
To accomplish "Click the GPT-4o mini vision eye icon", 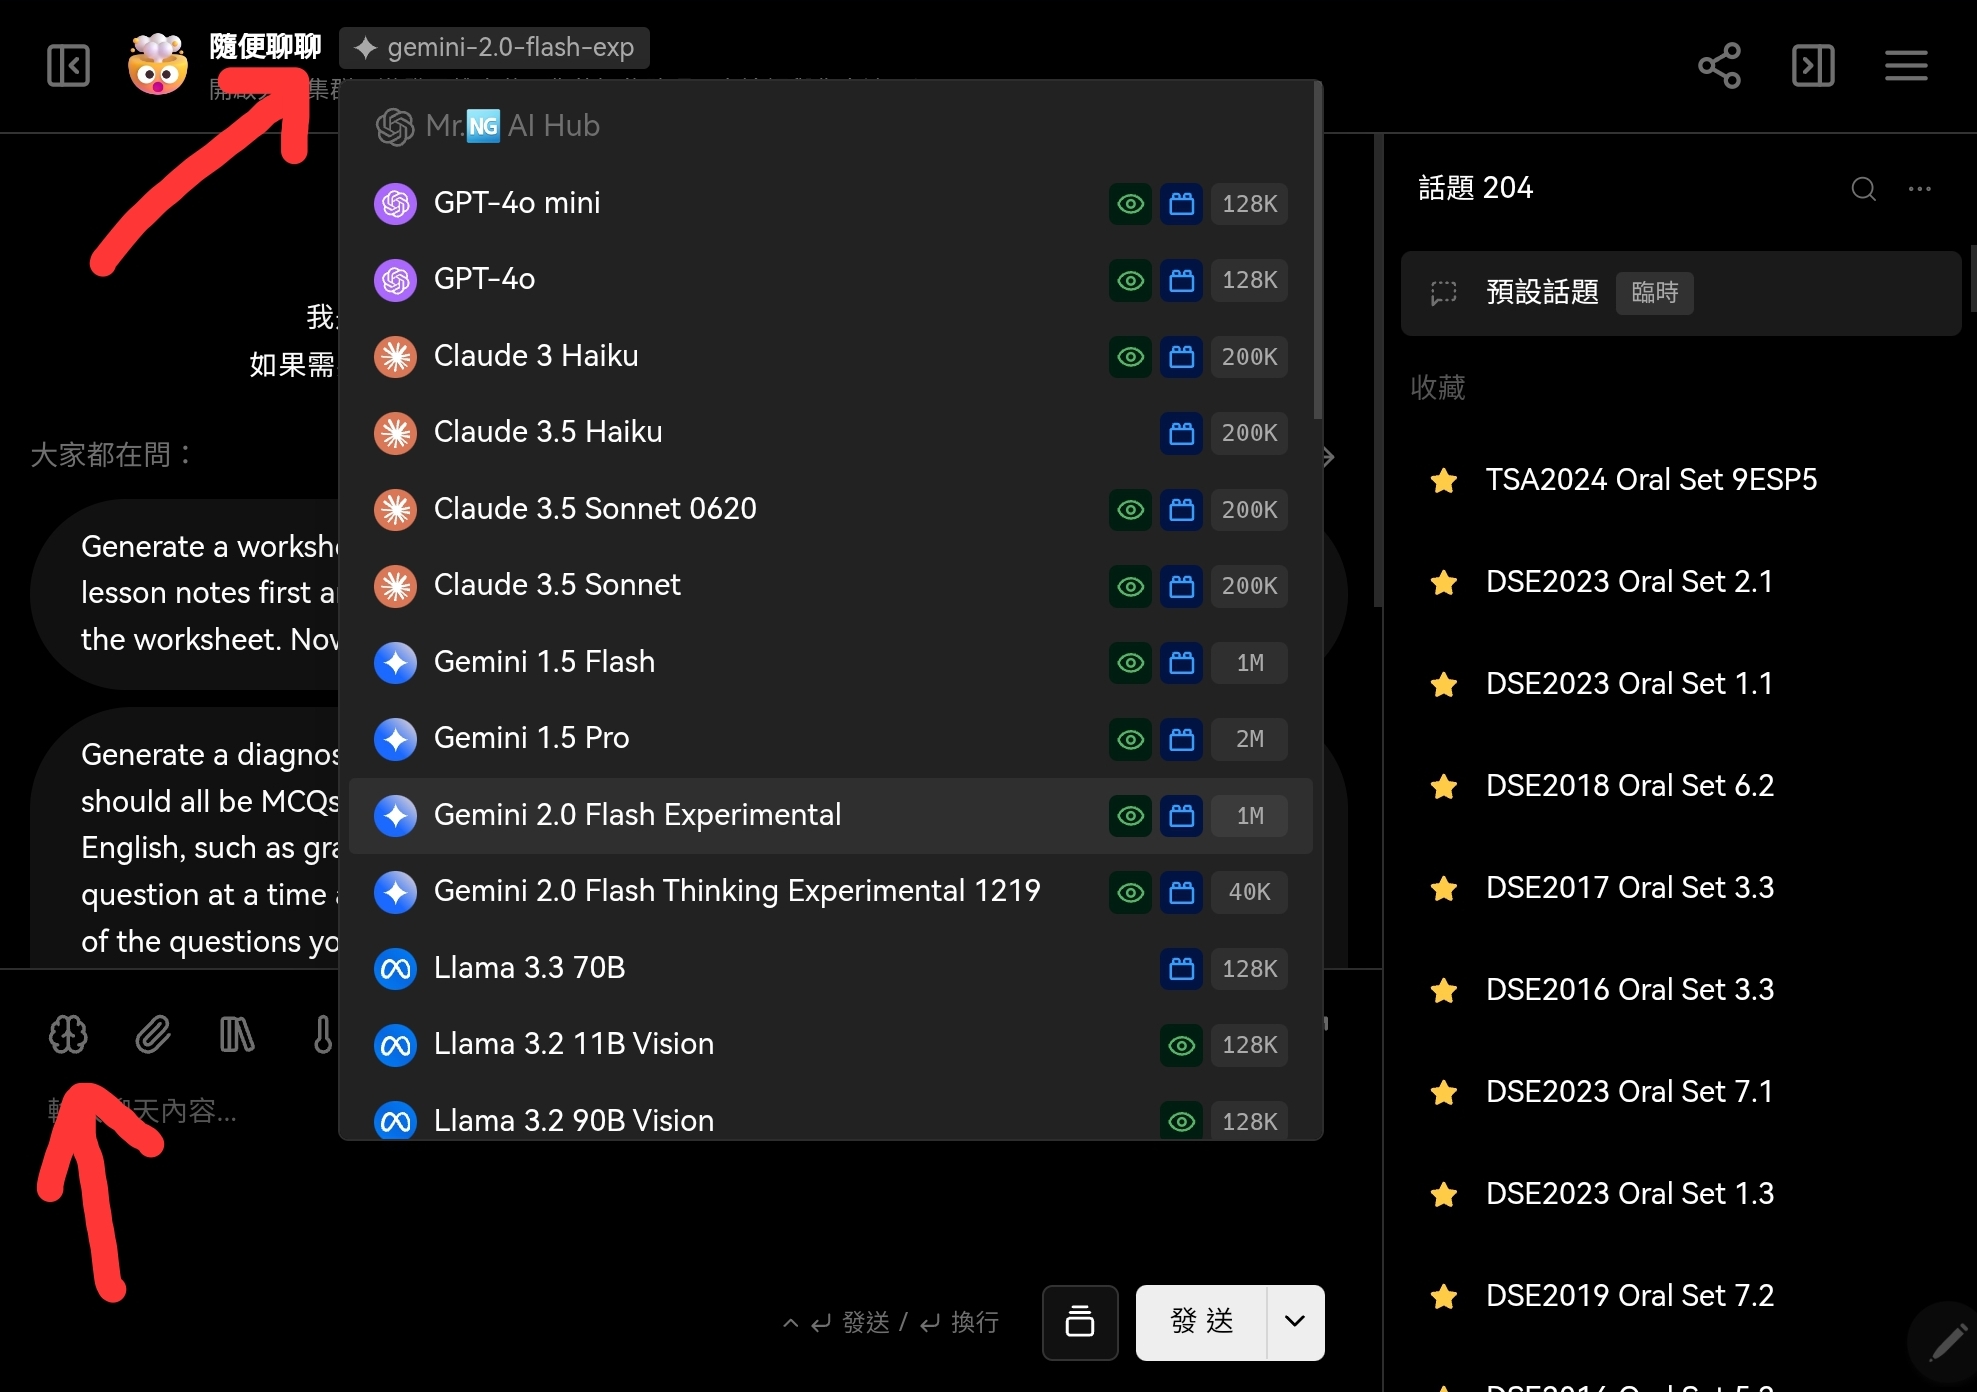I will point(1130,204).
